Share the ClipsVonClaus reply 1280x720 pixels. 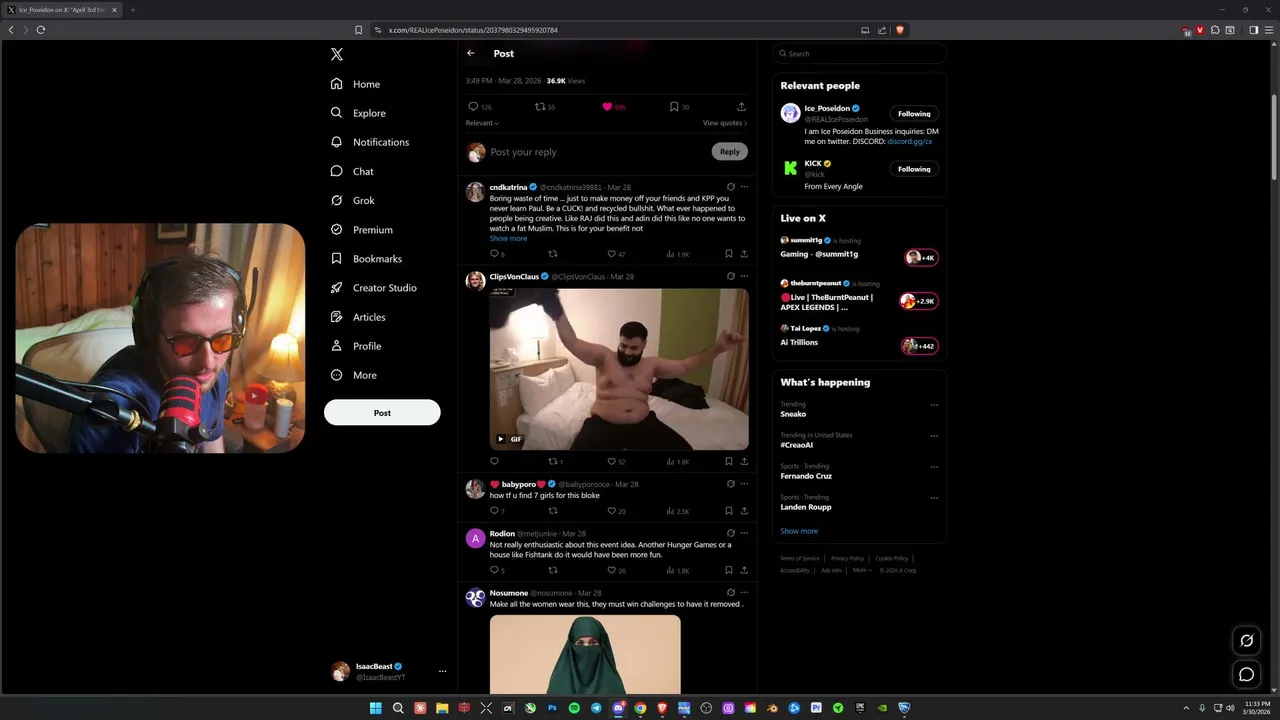click(x=744, y=461)
